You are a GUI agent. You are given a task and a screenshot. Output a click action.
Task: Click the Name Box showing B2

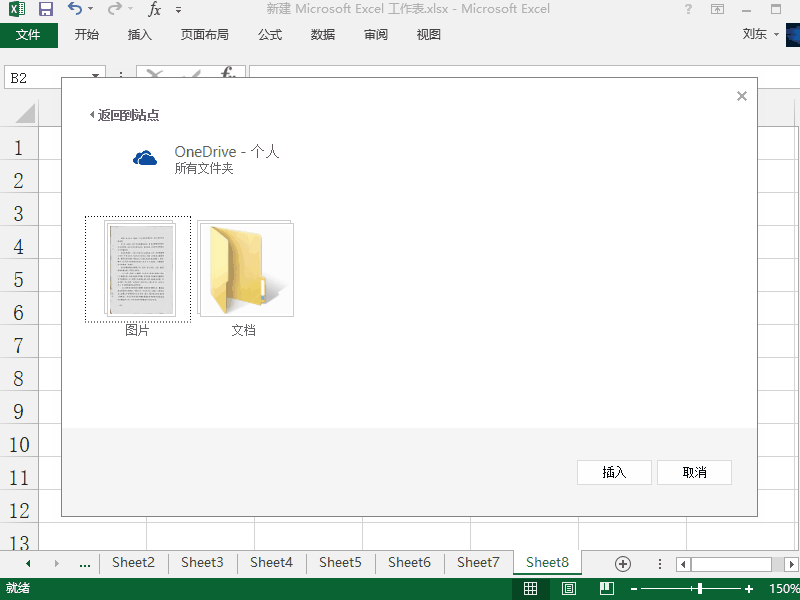[55, 78]
